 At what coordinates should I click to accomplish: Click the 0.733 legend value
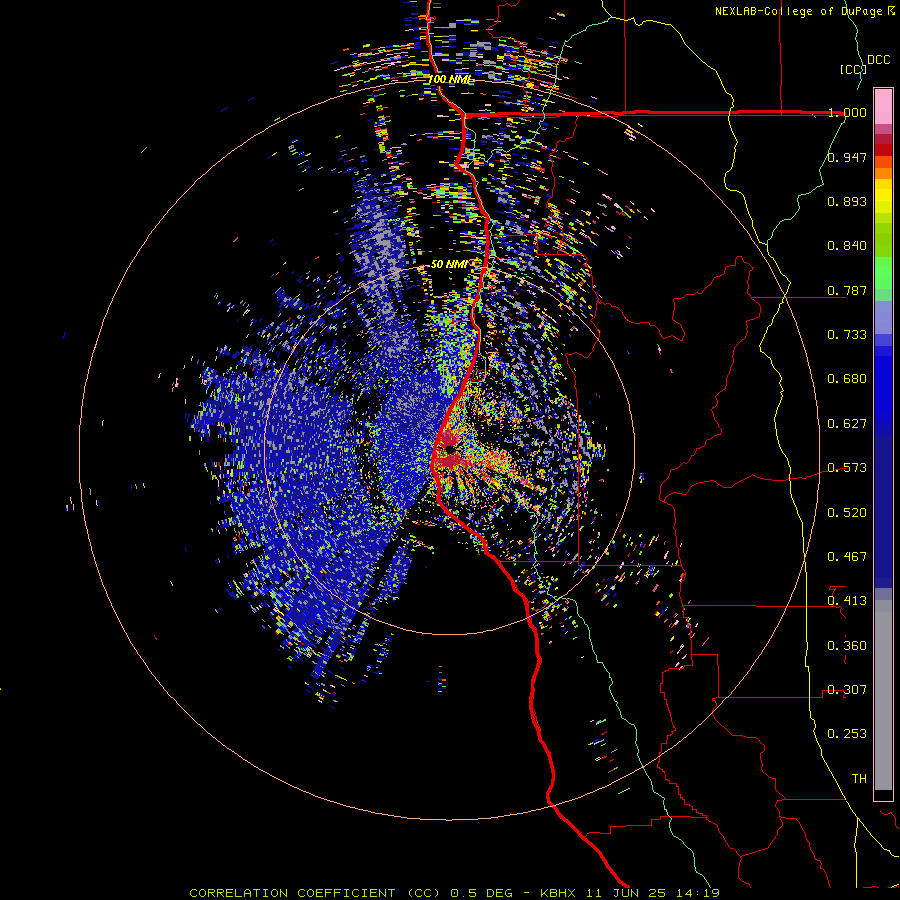(x=847, y=335)
